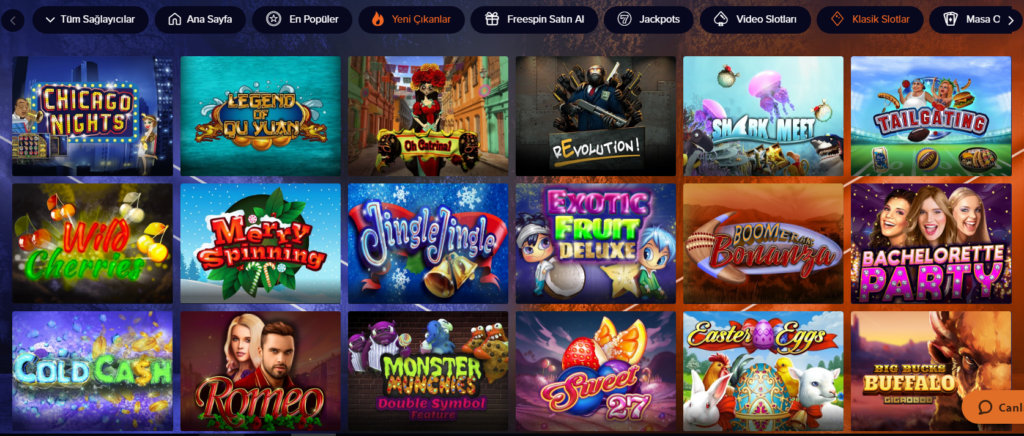Click the seven icon beside Jackpots

pos(624,20)
